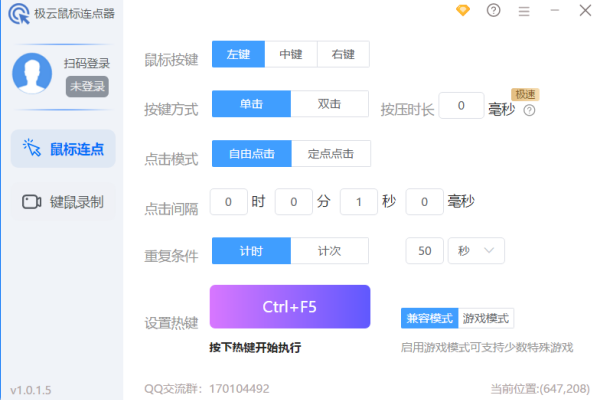Click the VIP diamond icon in title bar
This screenshot has height=400, width=600.
point(462,11)
